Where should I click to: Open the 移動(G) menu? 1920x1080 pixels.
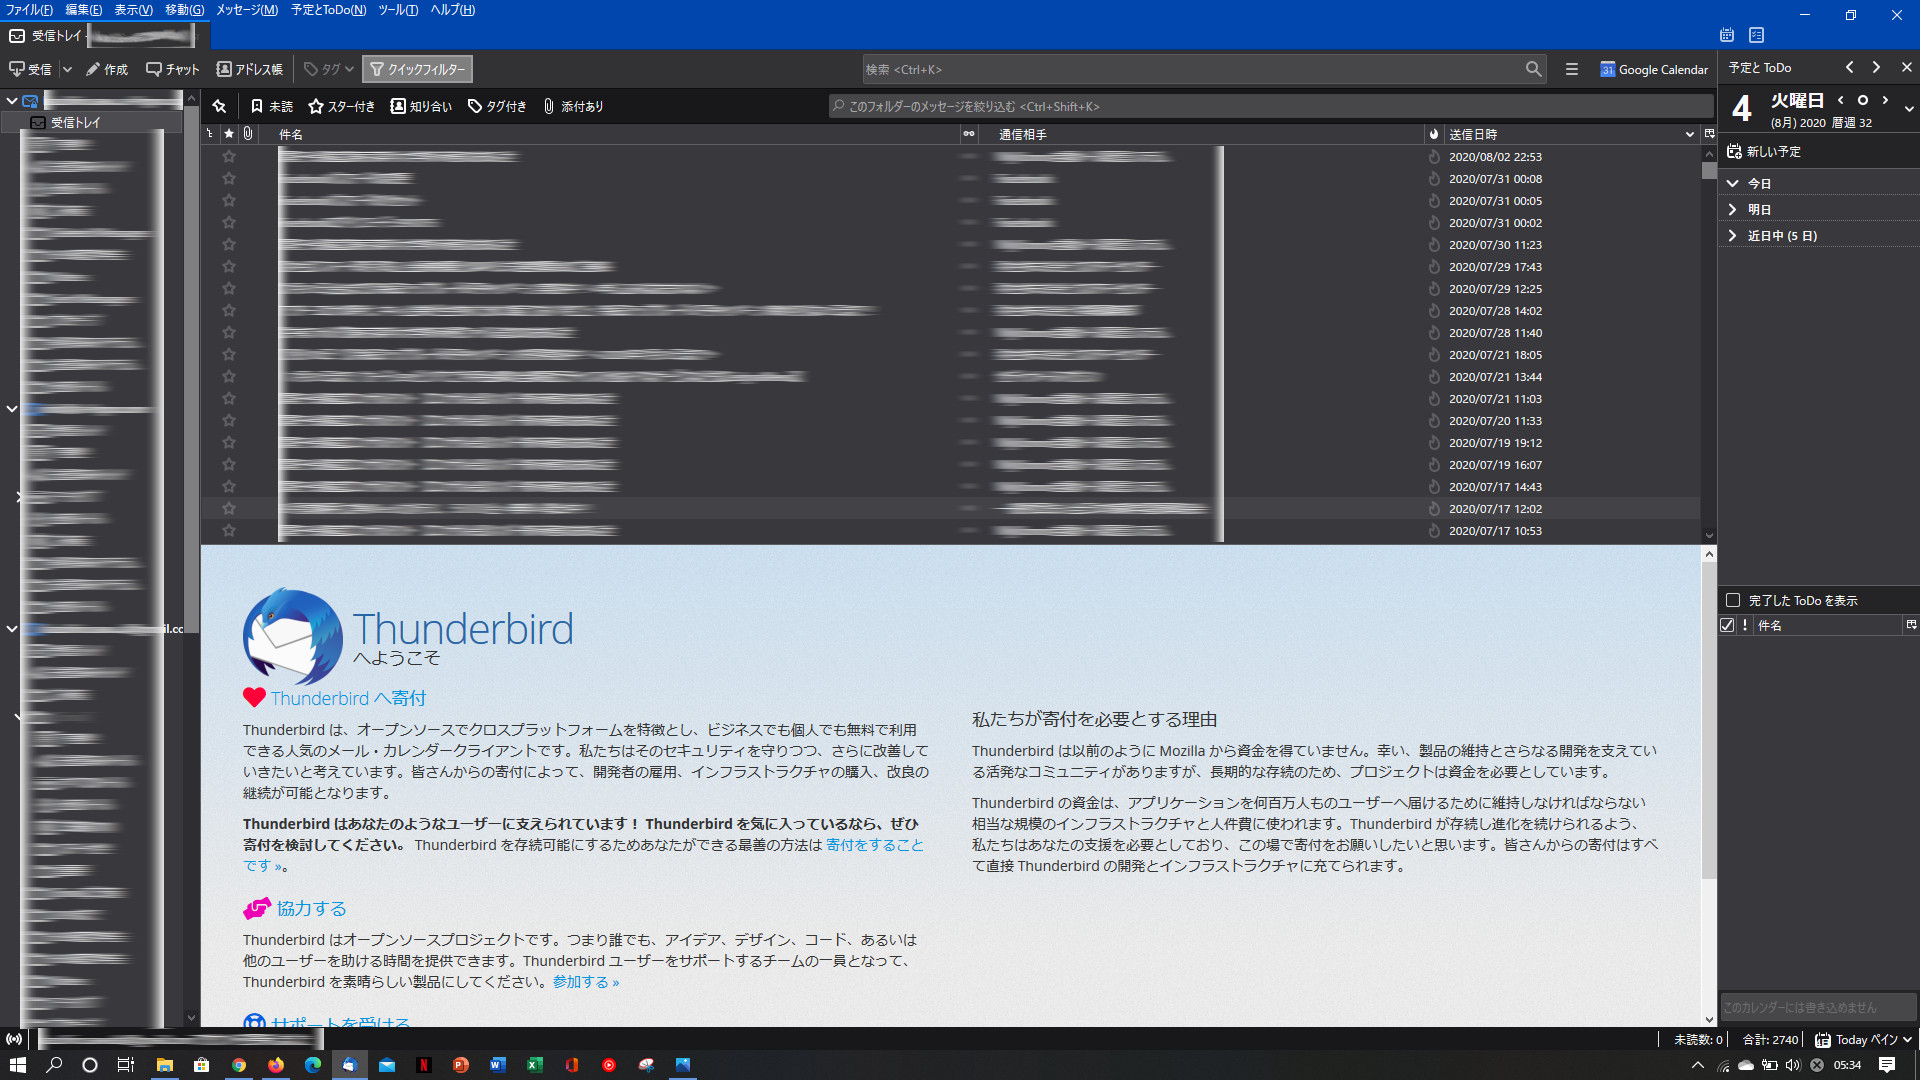(x=184, y=10)
